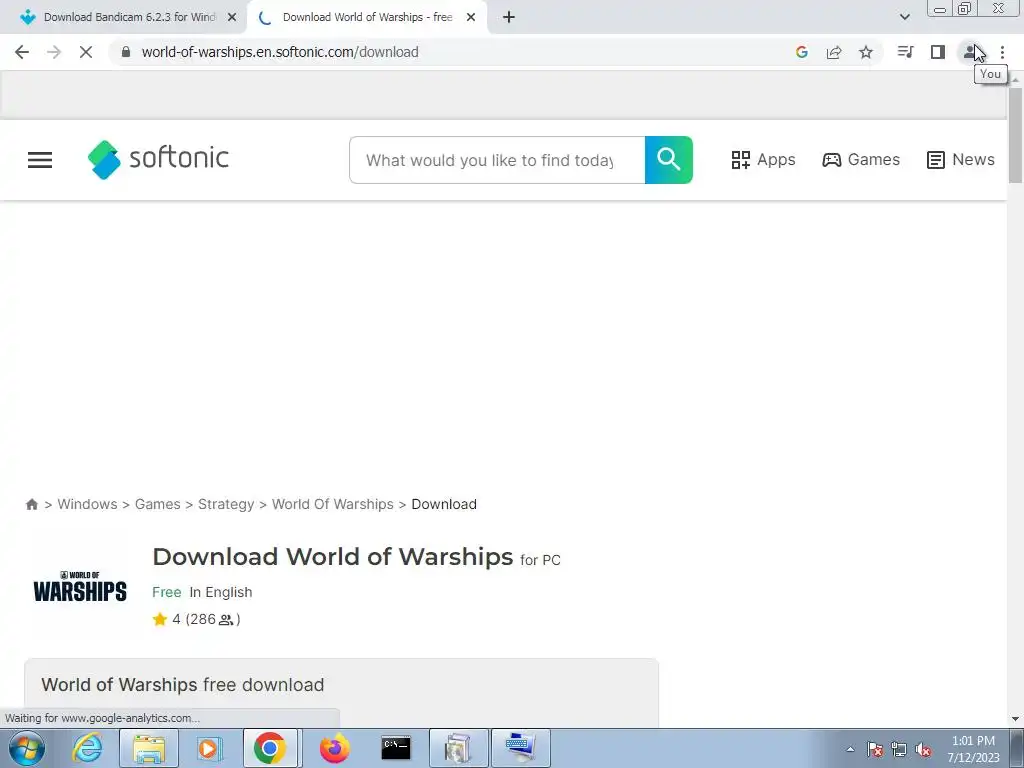The height and width of the screenshot is (768, 1024).
Task: View site information via the padlock icon
Action: [126, 52]
